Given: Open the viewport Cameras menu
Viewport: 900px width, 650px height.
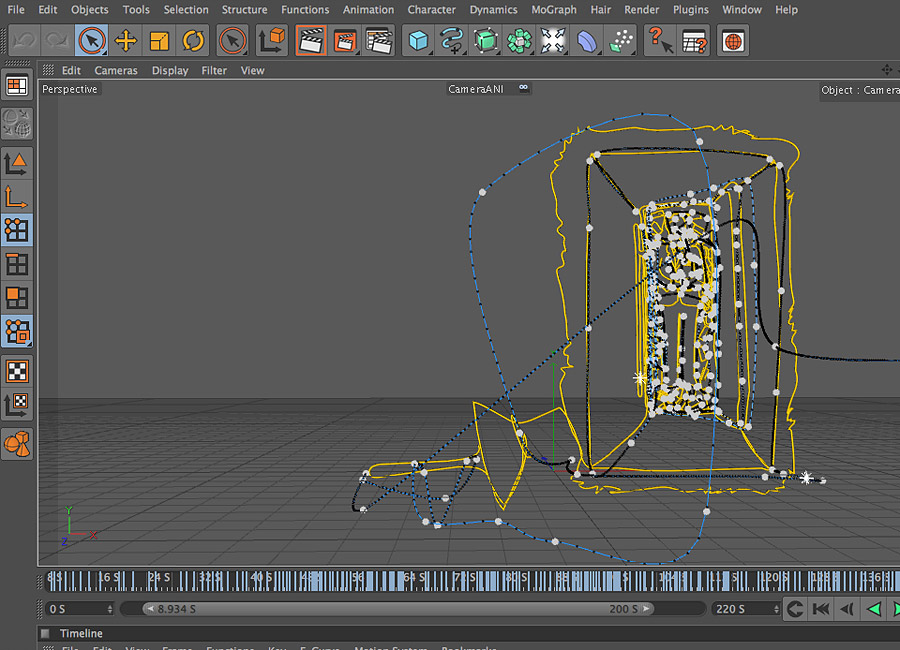Looking at the screenshot, I should click(116, 71).
